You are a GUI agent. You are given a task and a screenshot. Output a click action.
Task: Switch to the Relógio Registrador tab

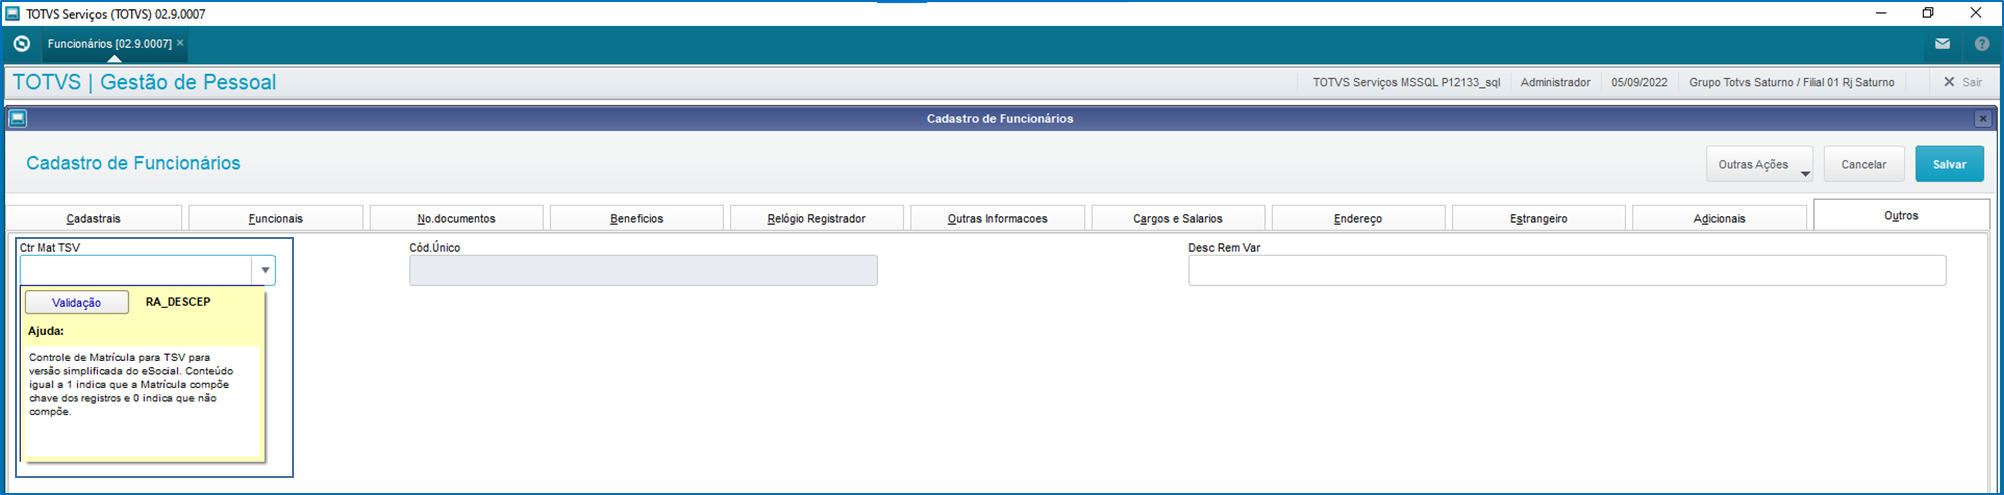(x=817, y=218)
